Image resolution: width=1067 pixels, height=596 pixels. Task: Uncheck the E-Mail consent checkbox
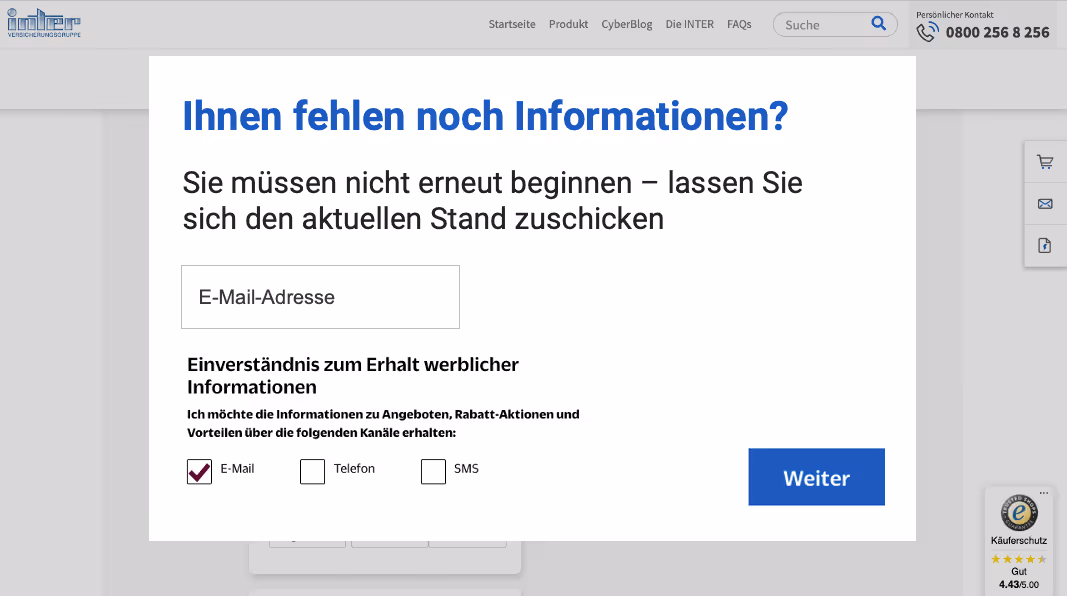click(x=198, y=470)
